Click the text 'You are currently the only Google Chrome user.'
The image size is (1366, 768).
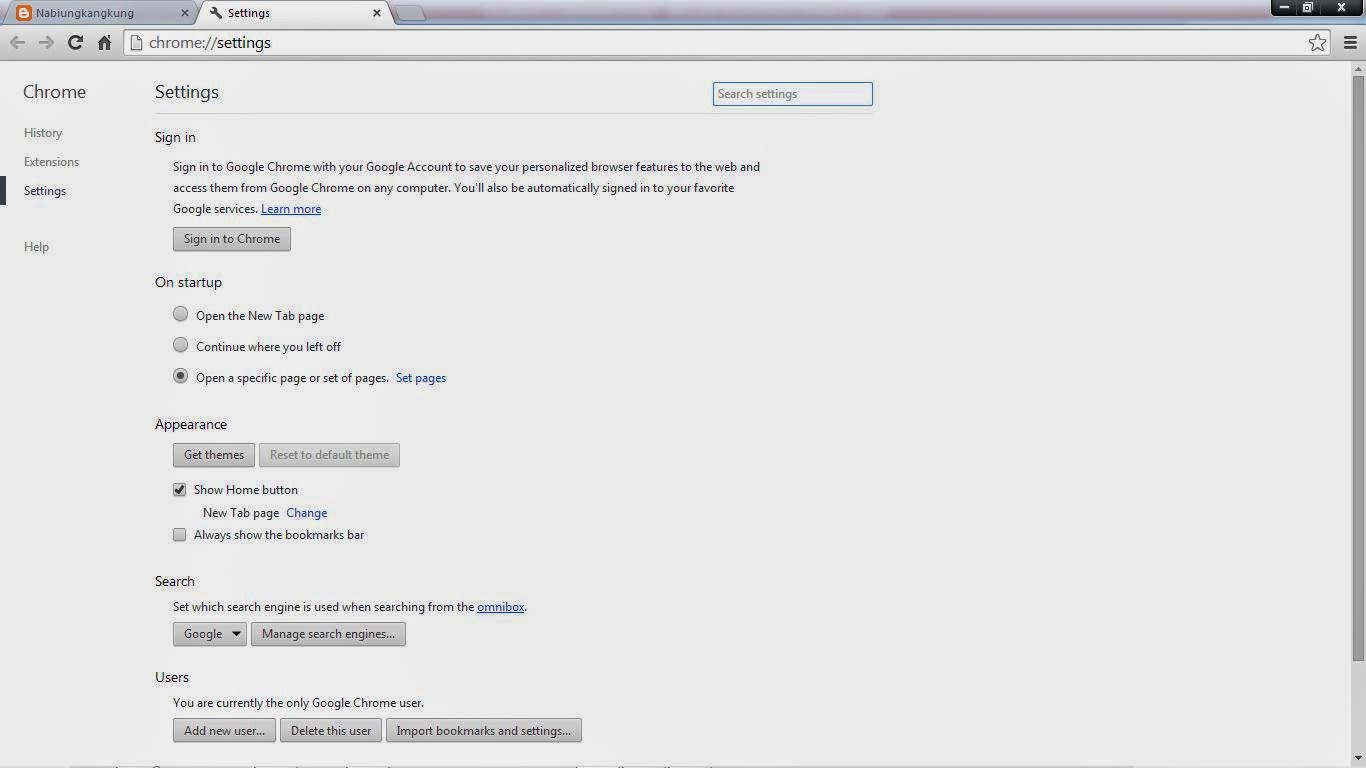(298, 703)
